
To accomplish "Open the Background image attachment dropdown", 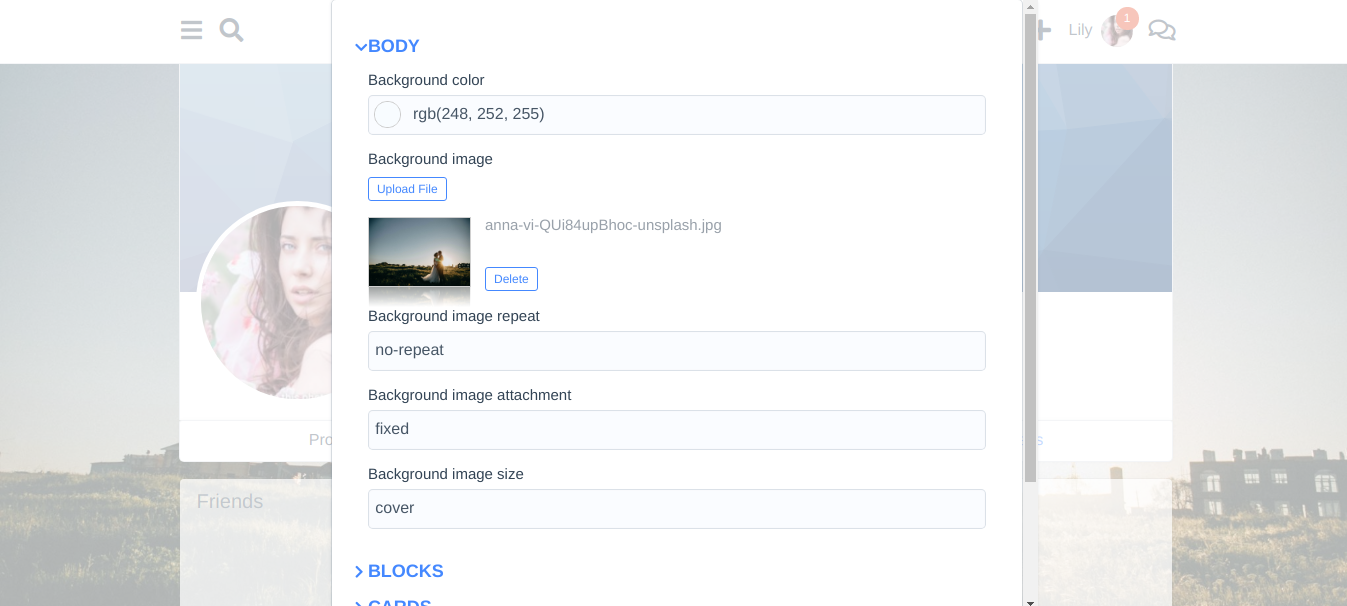I will 676,430.
